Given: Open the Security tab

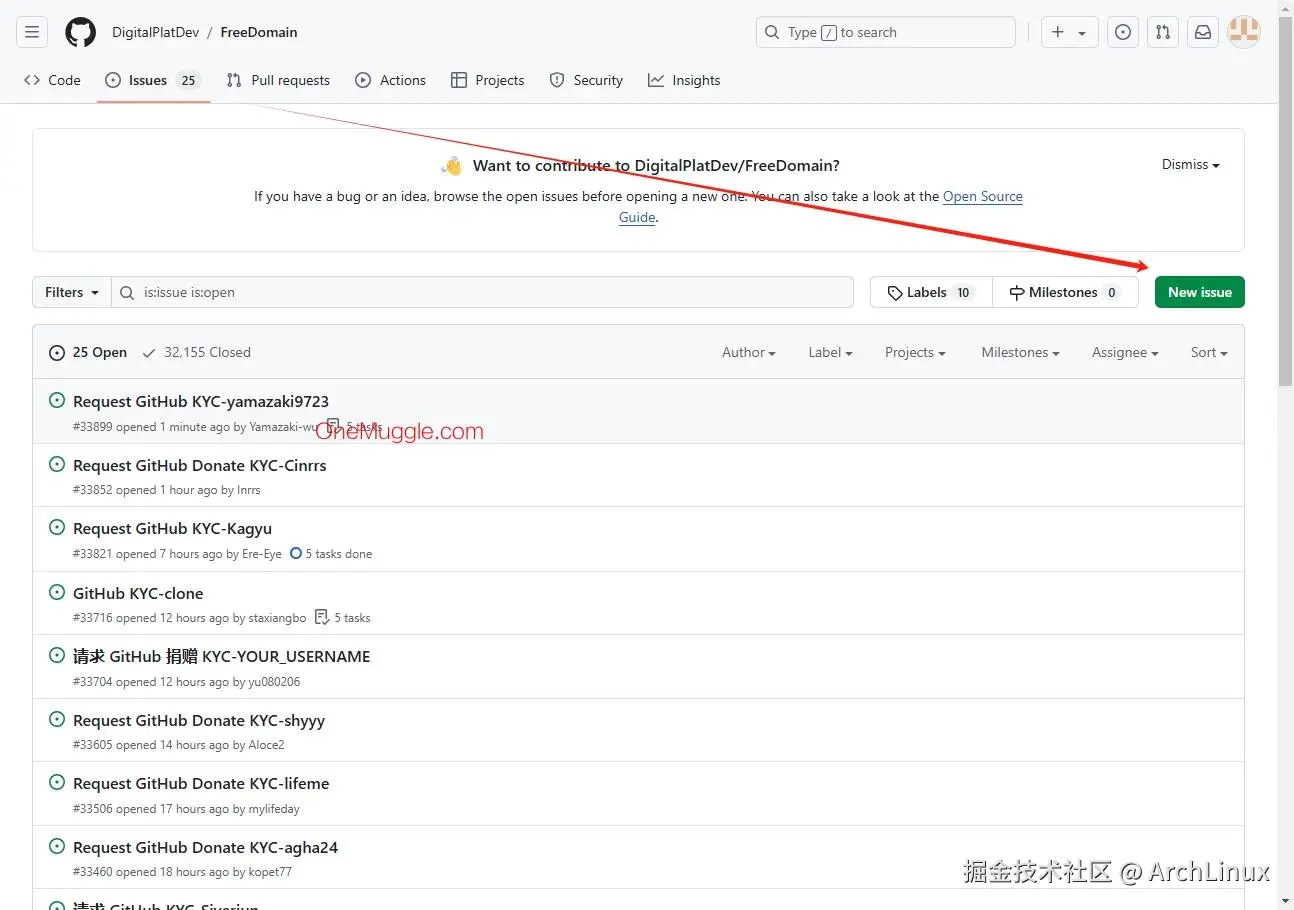Looking at the screenshot, I should (586, 80).
